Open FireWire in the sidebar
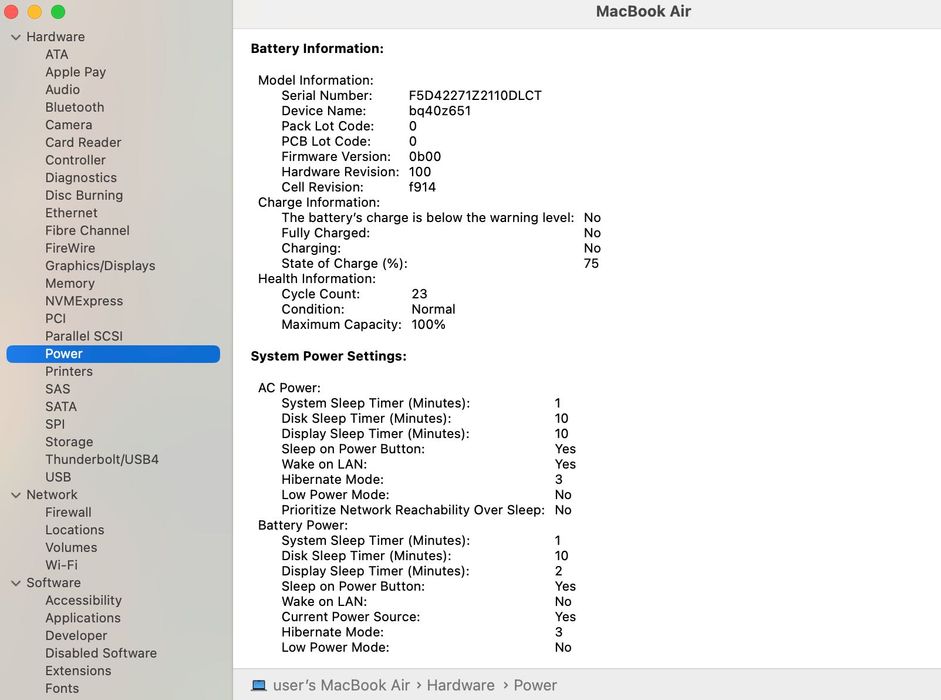Screen dimensions: 941x700 pos(70,248)
